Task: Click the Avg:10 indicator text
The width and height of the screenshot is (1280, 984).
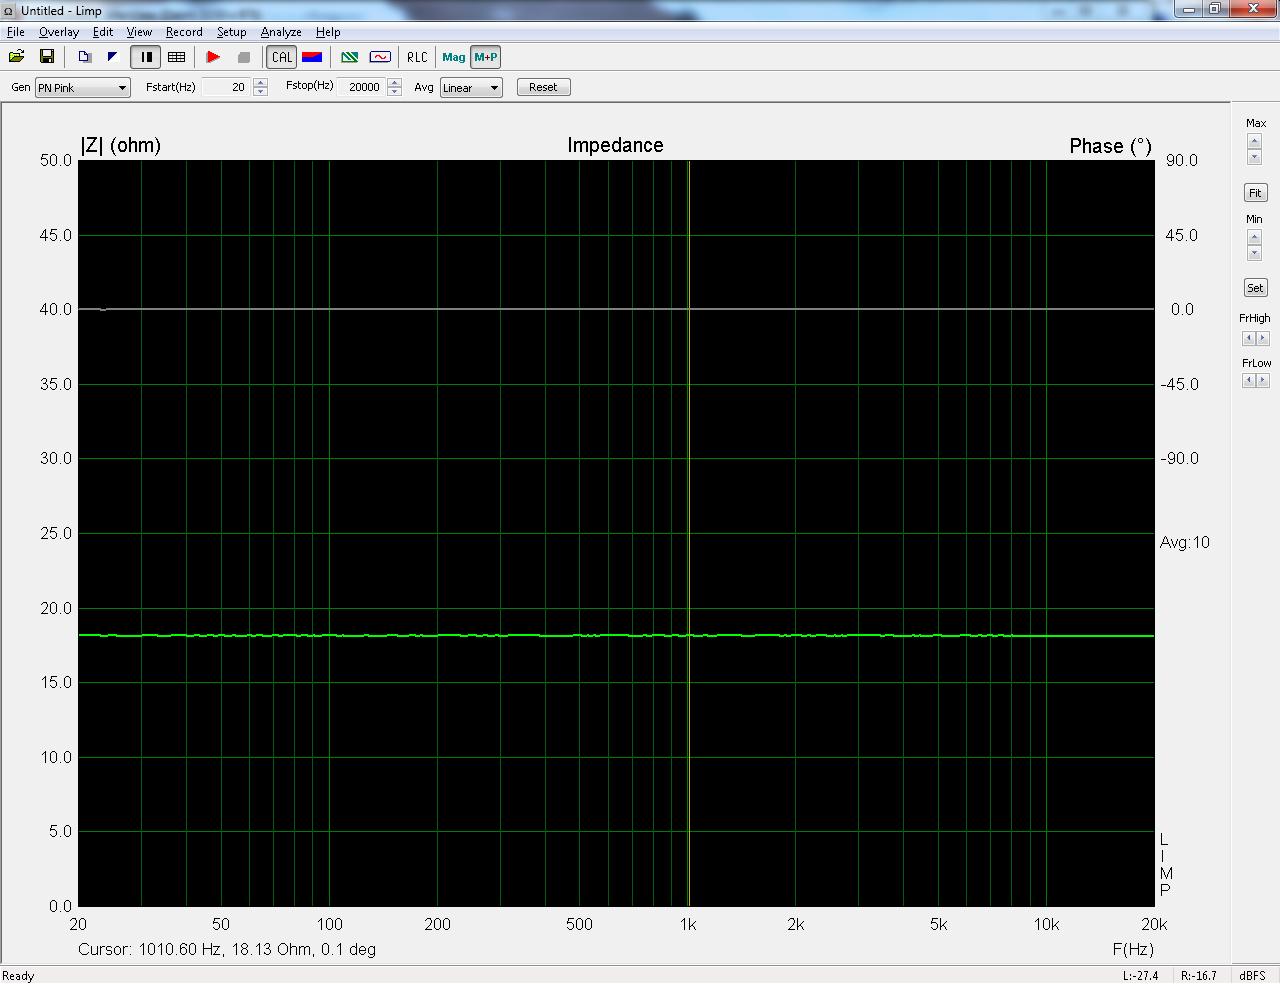Action: pos(1185,542)
